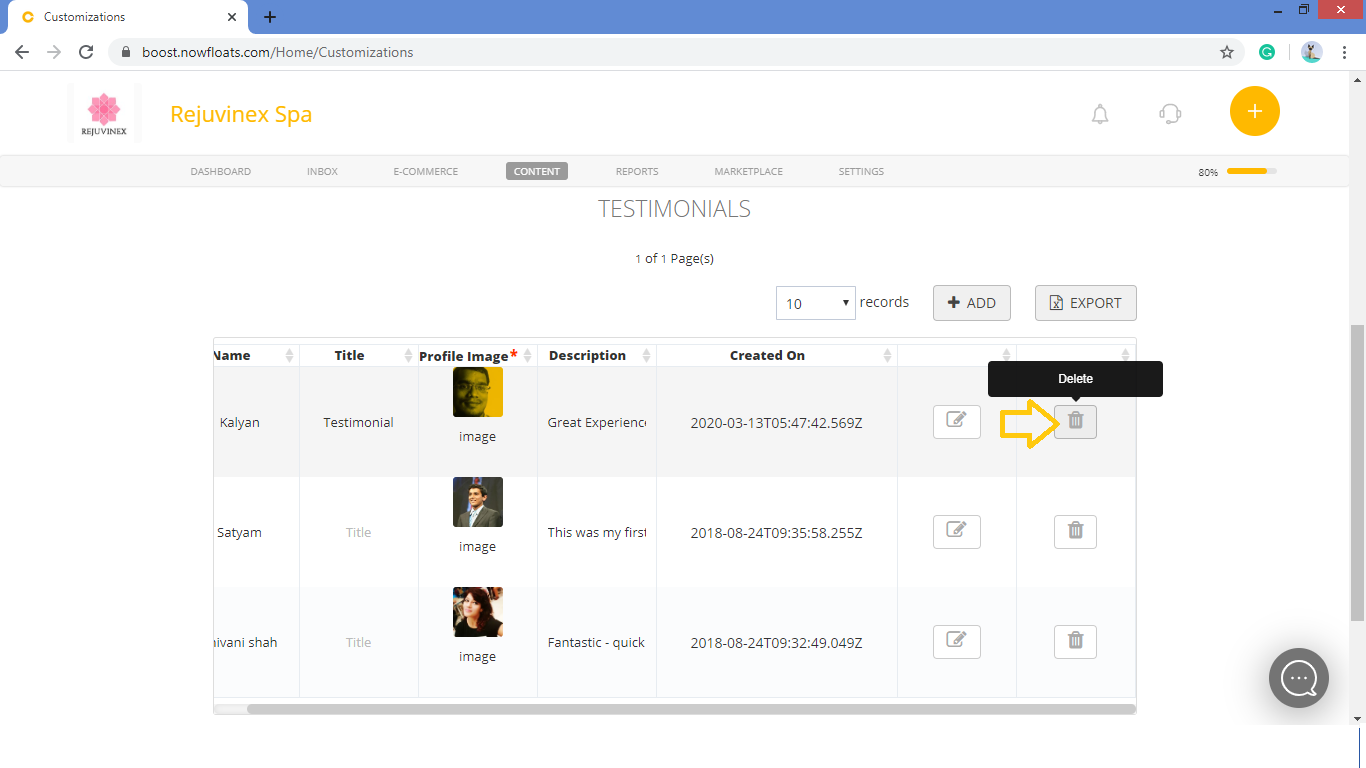Click 'This was my first' description cell
The width and height of the screenshot is (1366, 768).
point(597,532)
